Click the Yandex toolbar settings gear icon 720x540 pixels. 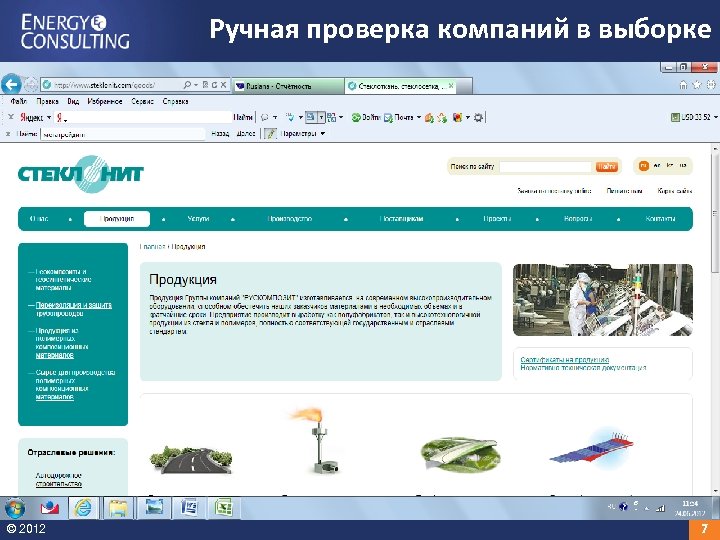point(478,118)
